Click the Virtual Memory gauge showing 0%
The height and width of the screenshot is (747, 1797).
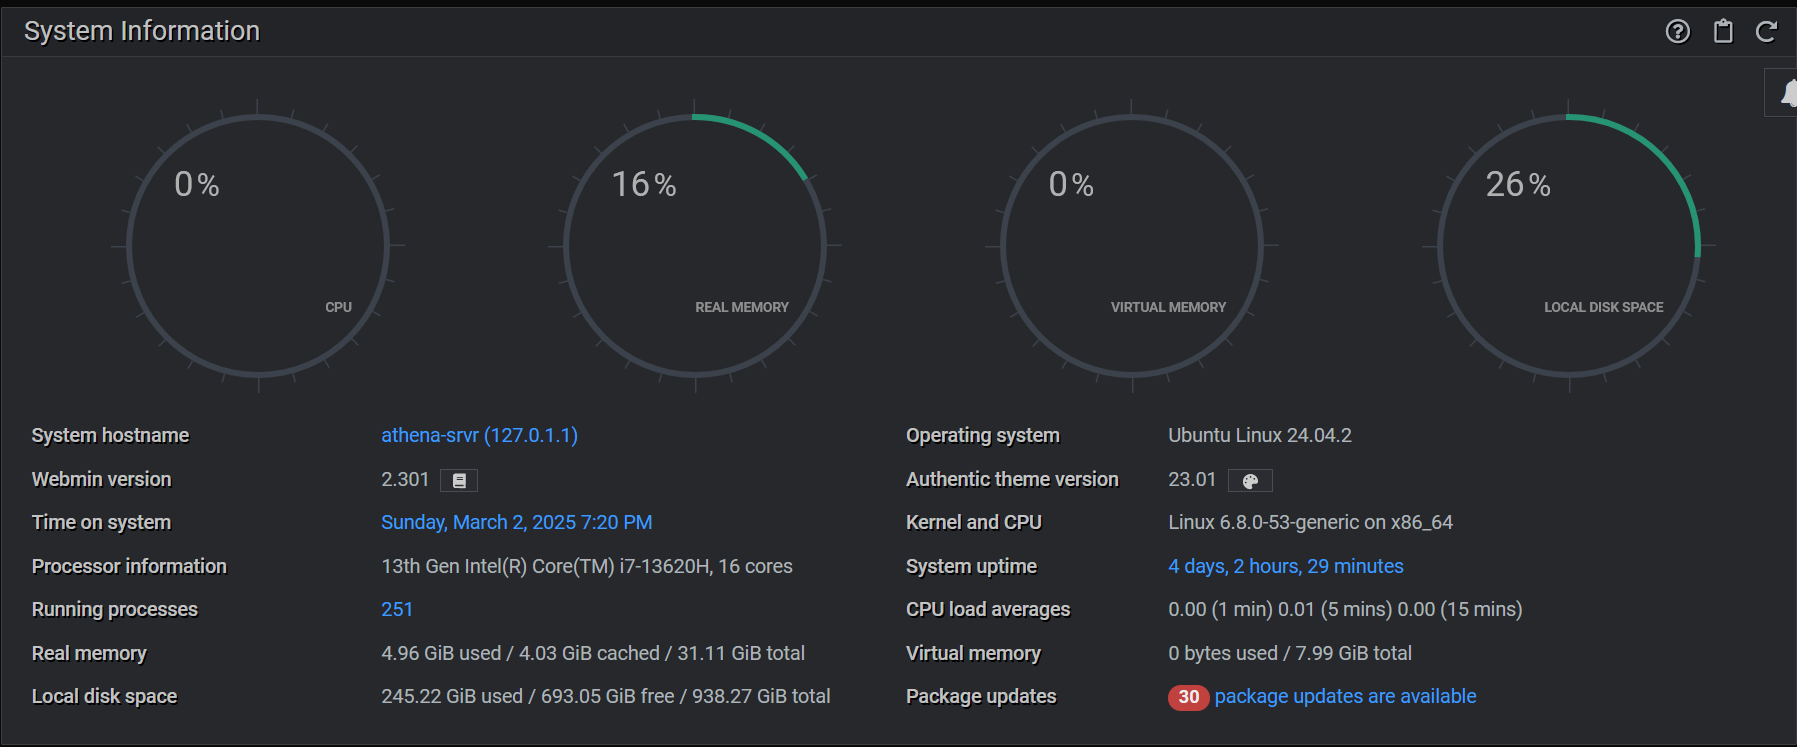1132,245
